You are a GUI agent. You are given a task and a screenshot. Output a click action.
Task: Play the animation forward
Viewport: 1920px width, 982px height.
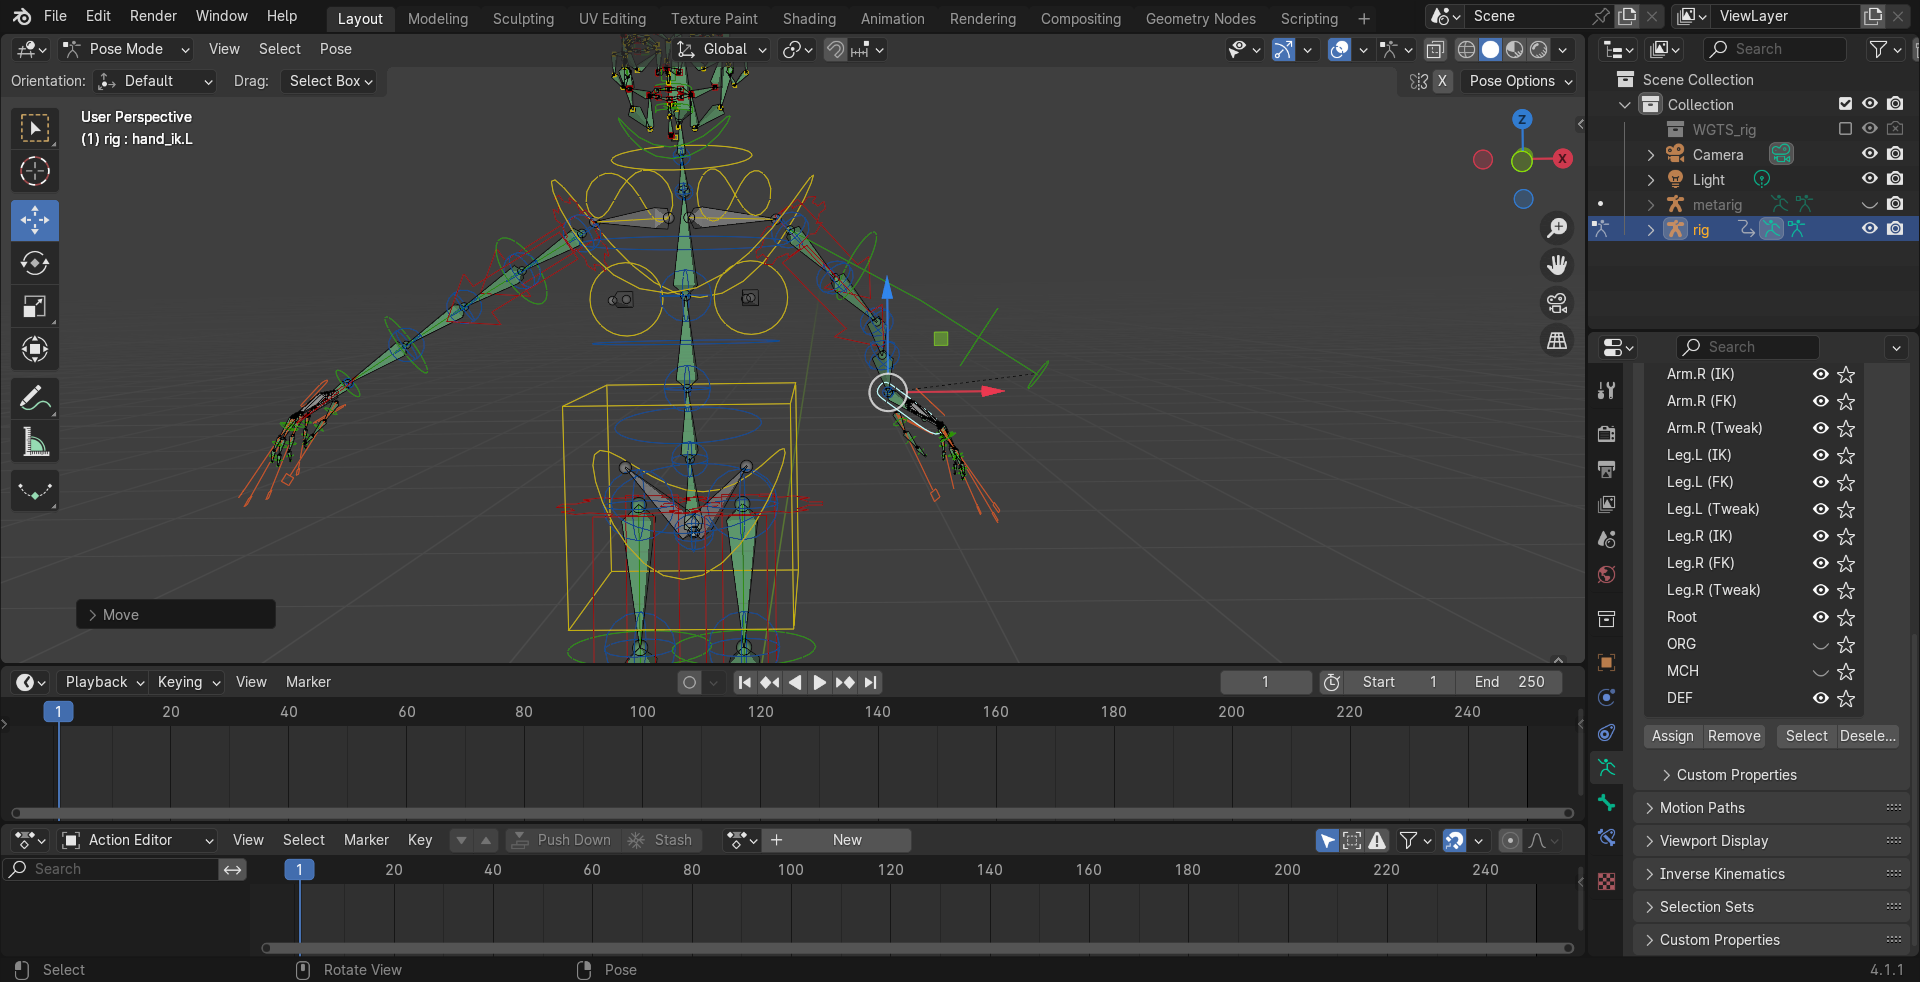[819, 682]
